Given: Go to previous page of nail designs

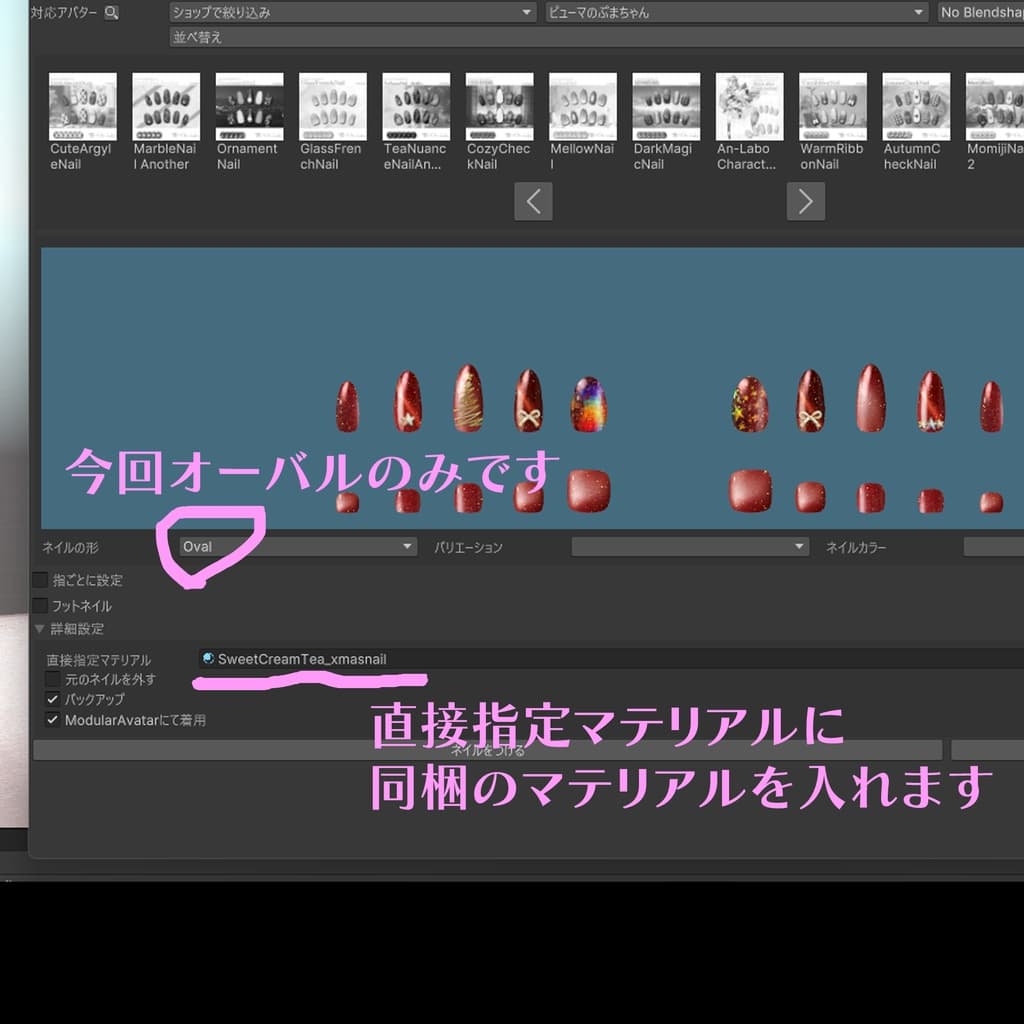Looking at the screenshot, I should tap(533, 202).
